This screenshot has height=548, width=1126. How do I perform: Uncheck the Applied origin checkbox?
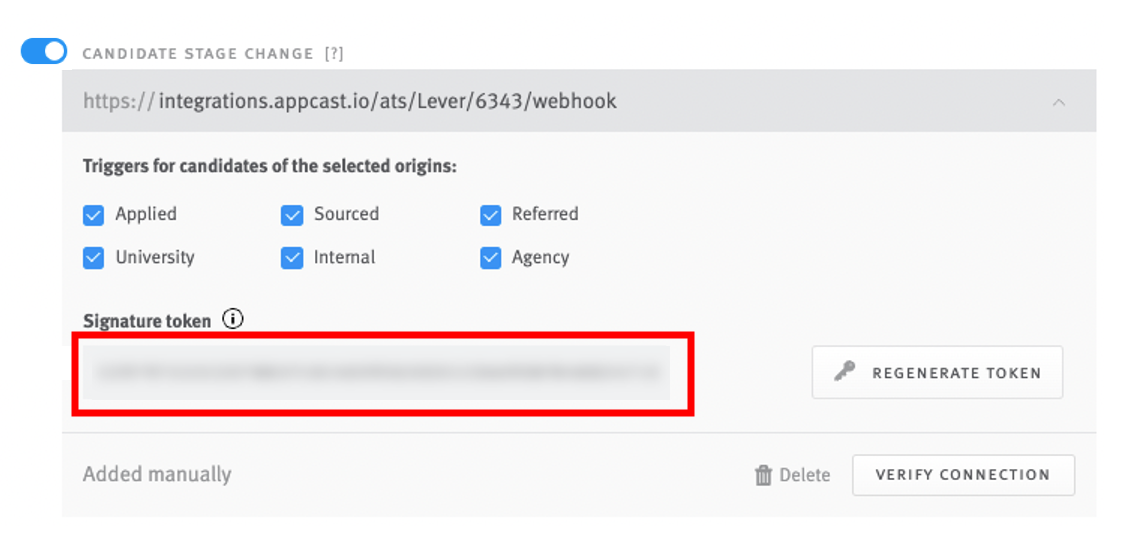point(94,215)
